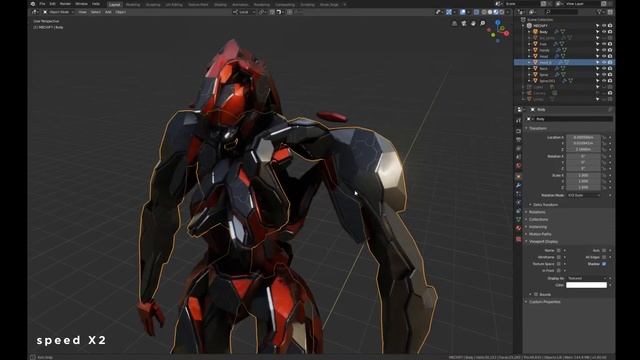Viewport: 640px width, 360px height.
Task: Enable the Wireframe display checkbox
Action: tap(559, 257)
